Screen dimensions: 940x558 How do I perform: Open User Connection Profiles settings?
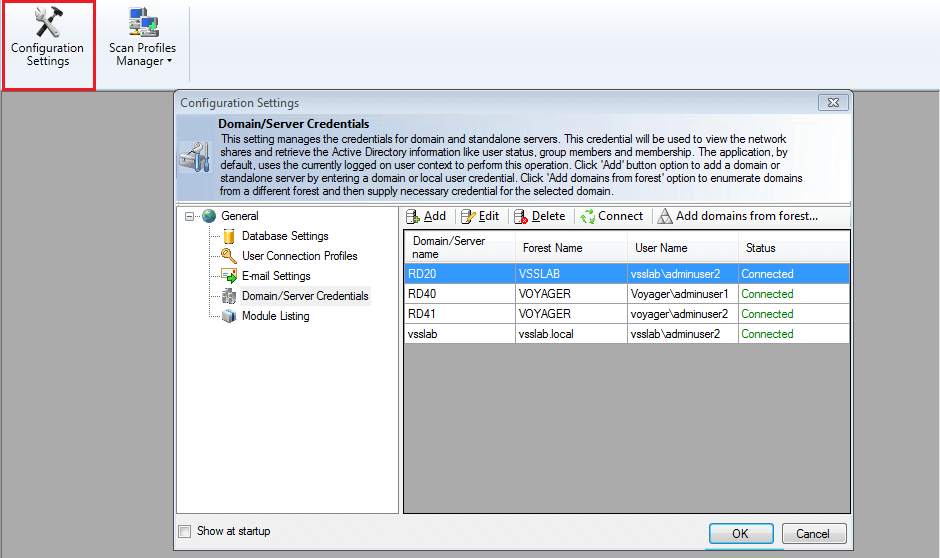pos(299,256)
